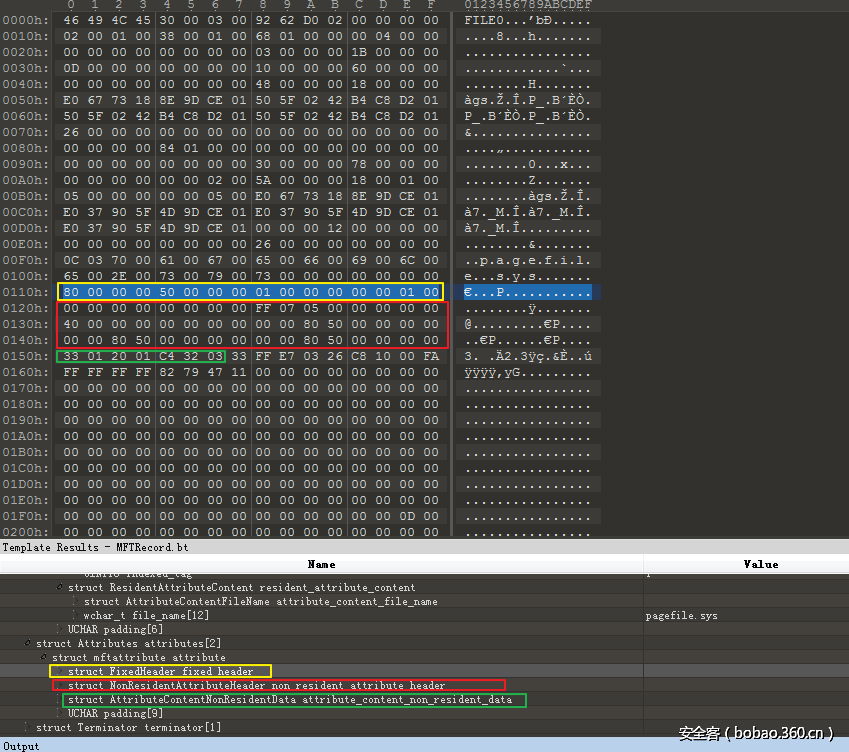Click the pagefile.sys value cell
This screenshot has height=752, width=849.
coord(681,615)
